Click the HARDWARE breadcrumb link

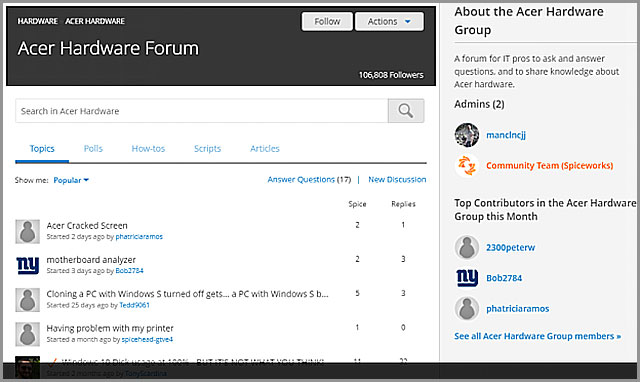tap(38, 21)
